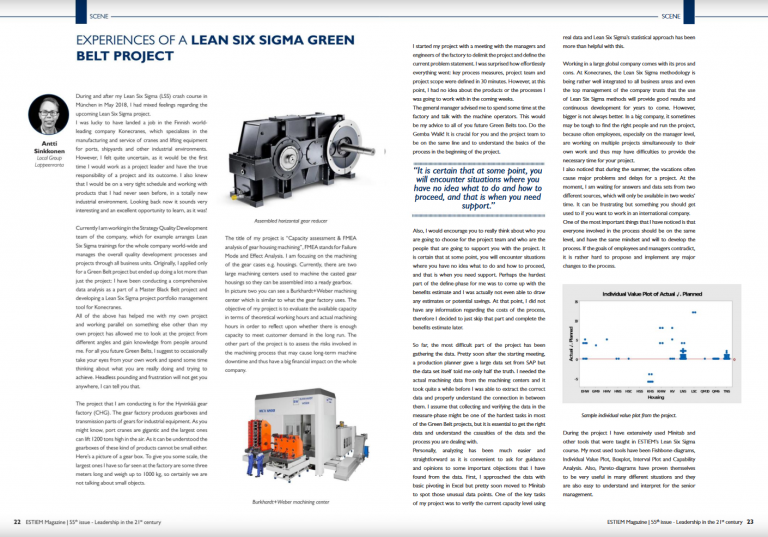This screenshot has width=768, height=537.
Task: Click the page number 22 footer
Action: 17,522
